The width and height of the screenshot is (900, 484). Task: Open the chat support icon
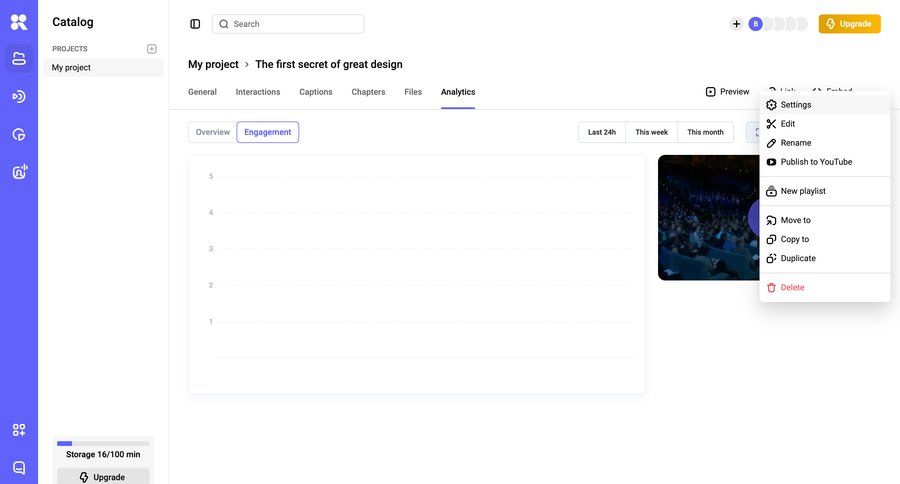19,467
